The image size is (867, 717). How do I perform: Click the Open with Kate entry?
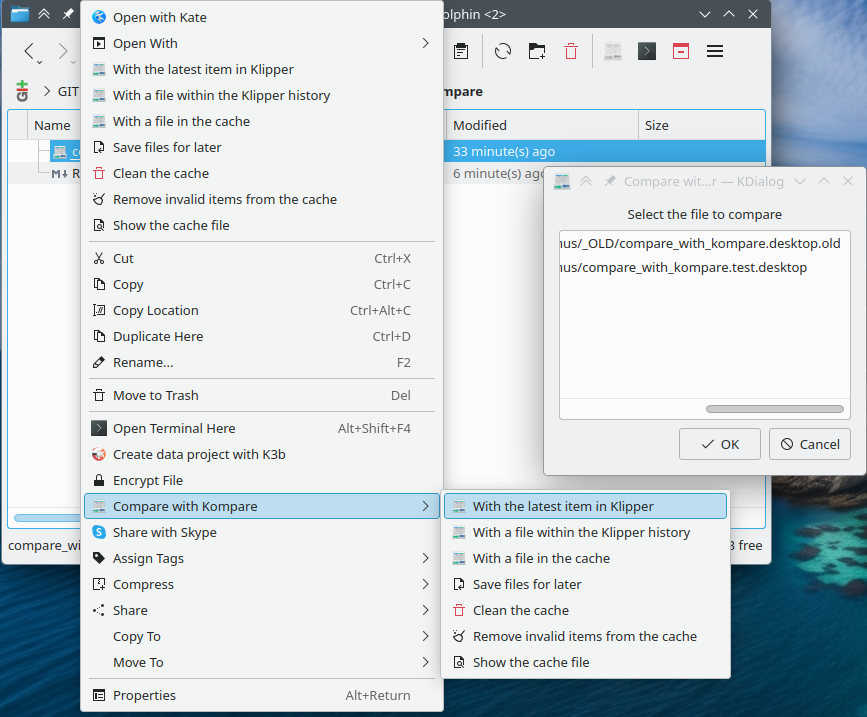pos(262,18)
